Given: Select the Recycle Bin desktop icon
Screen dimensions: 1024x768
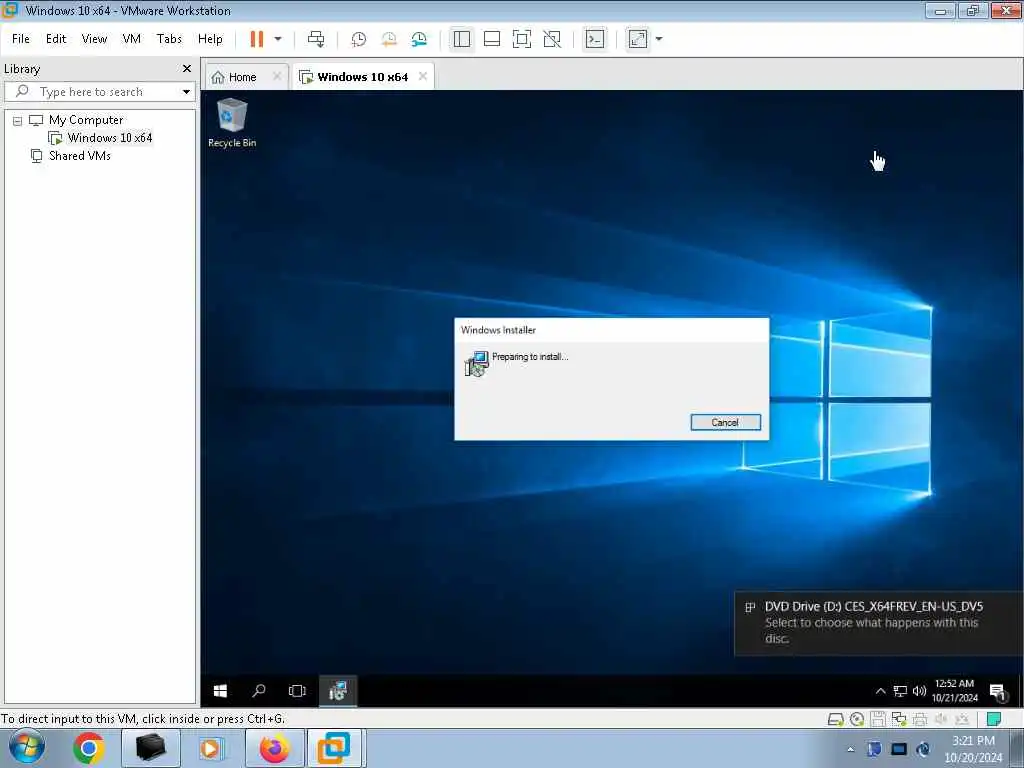Looking at the screenshot, I should click(232, 123).
